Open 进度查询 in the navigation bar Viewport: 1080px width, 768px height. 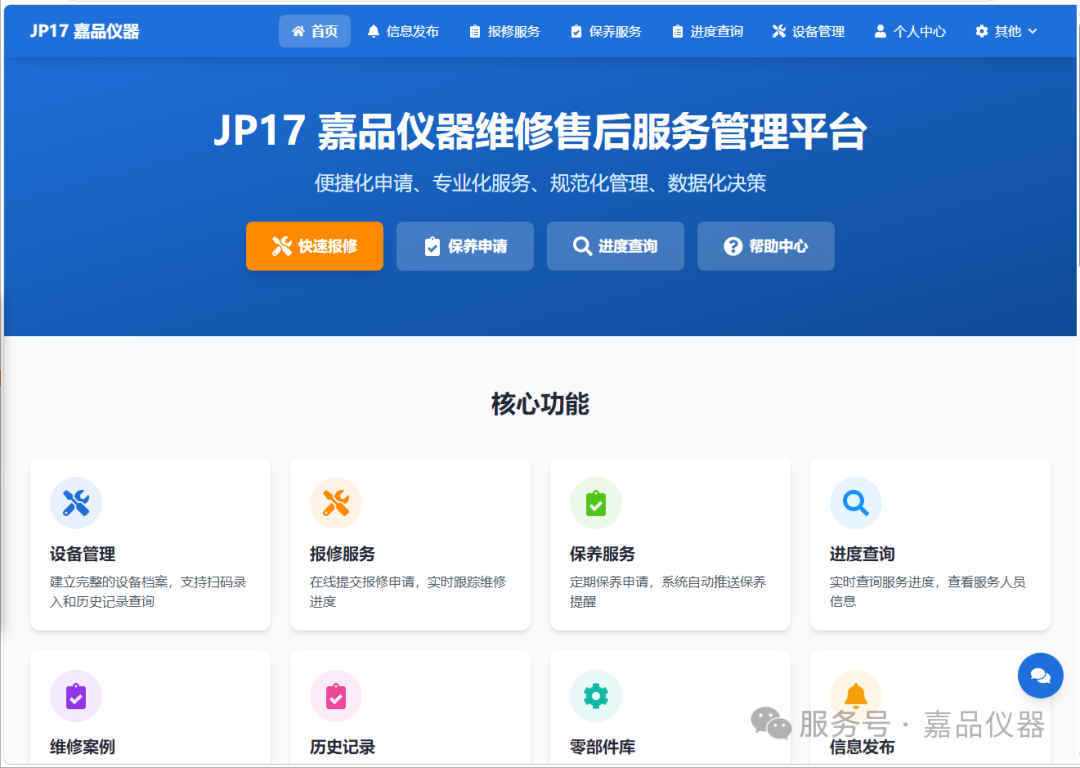(x=707, y=31)
